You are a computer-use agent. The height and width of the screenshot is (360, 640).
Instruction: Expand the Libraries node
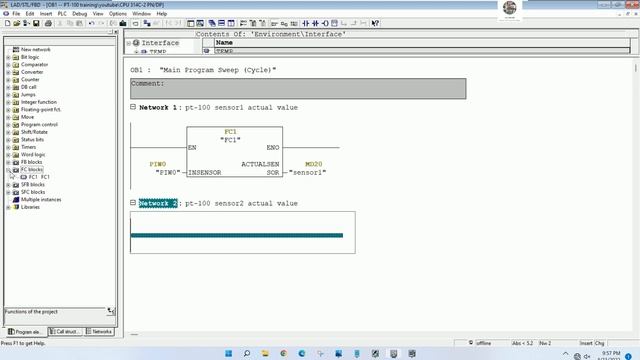(x=8, y=207)
